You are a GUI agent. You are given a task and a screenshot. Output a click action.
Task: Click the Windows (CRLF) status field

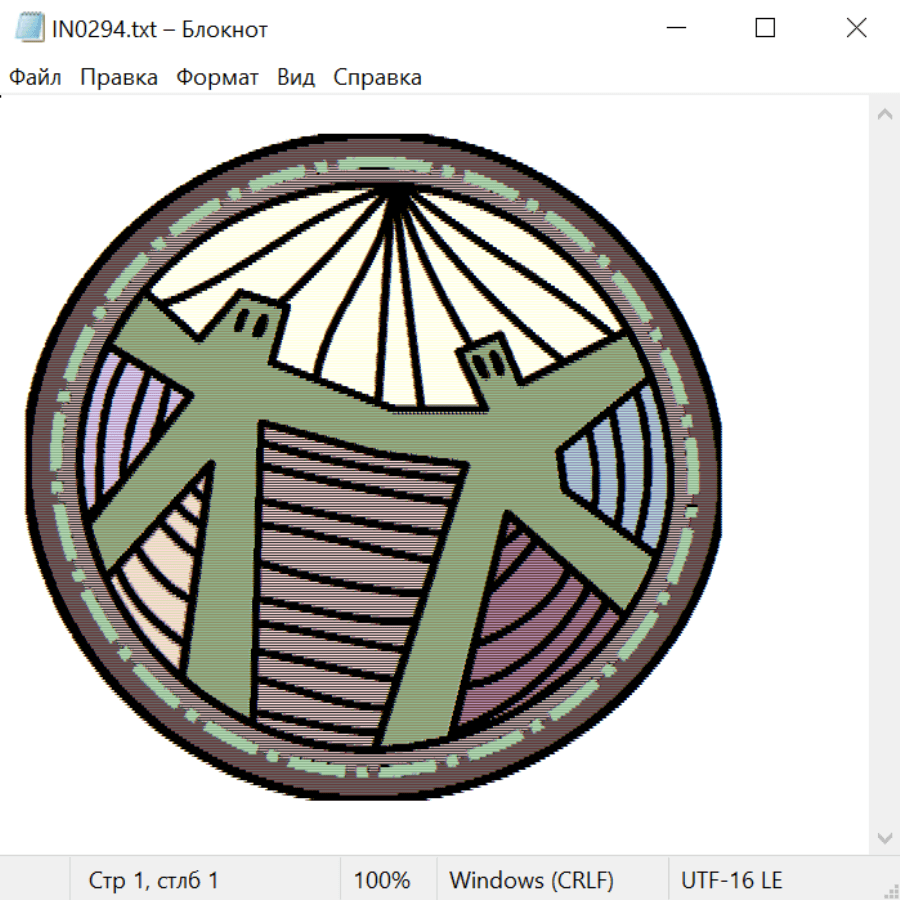point(531,881)
